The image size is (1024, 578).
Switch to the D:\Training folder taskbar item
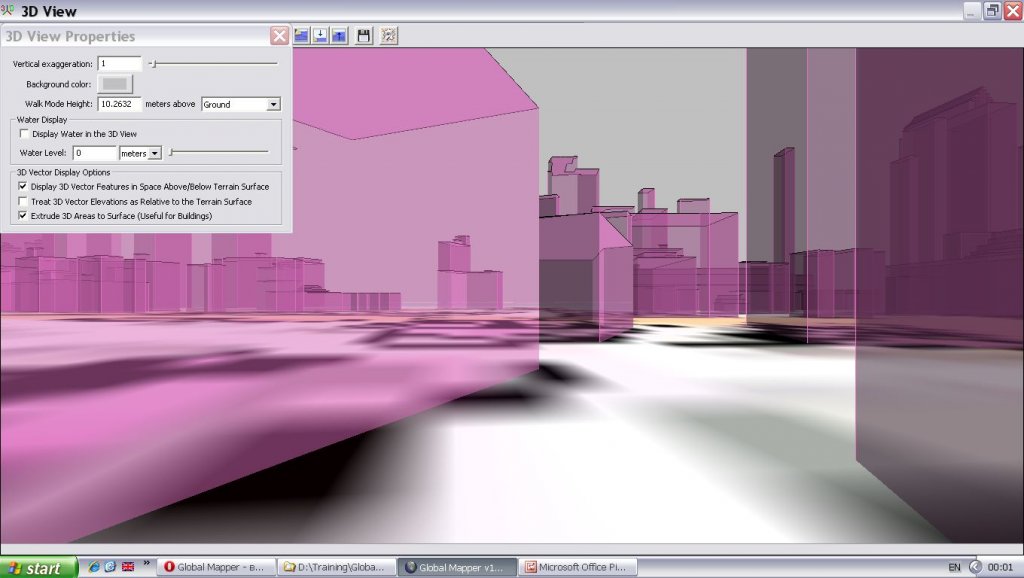(336, 567)
